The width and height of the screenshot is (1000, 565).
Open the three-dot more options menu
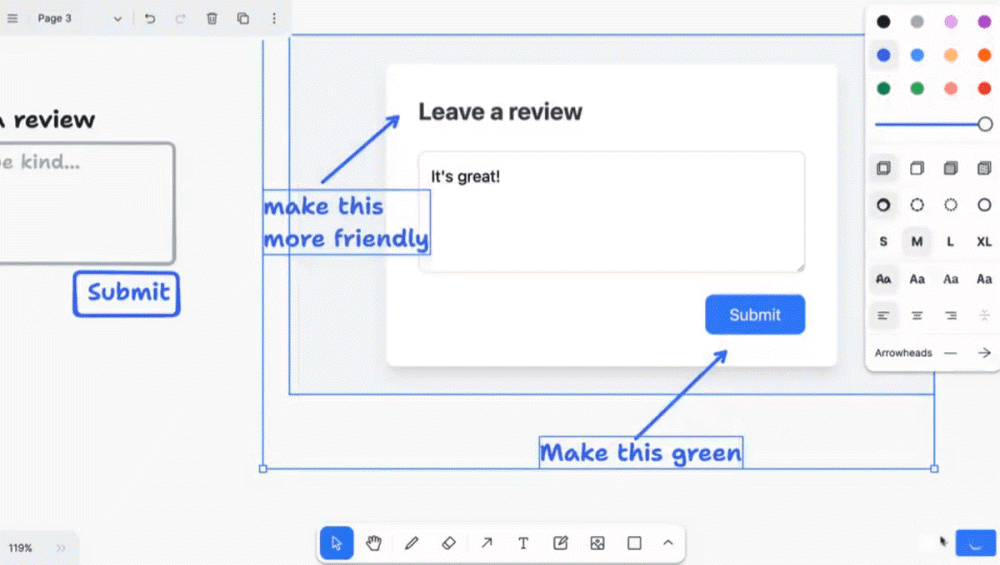pos(274,18)
